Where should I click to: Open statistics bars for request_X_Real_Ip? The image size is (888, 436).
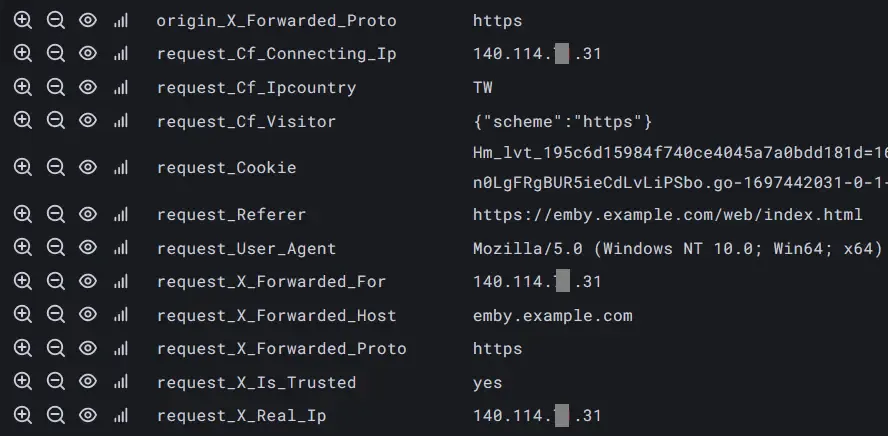121,416
